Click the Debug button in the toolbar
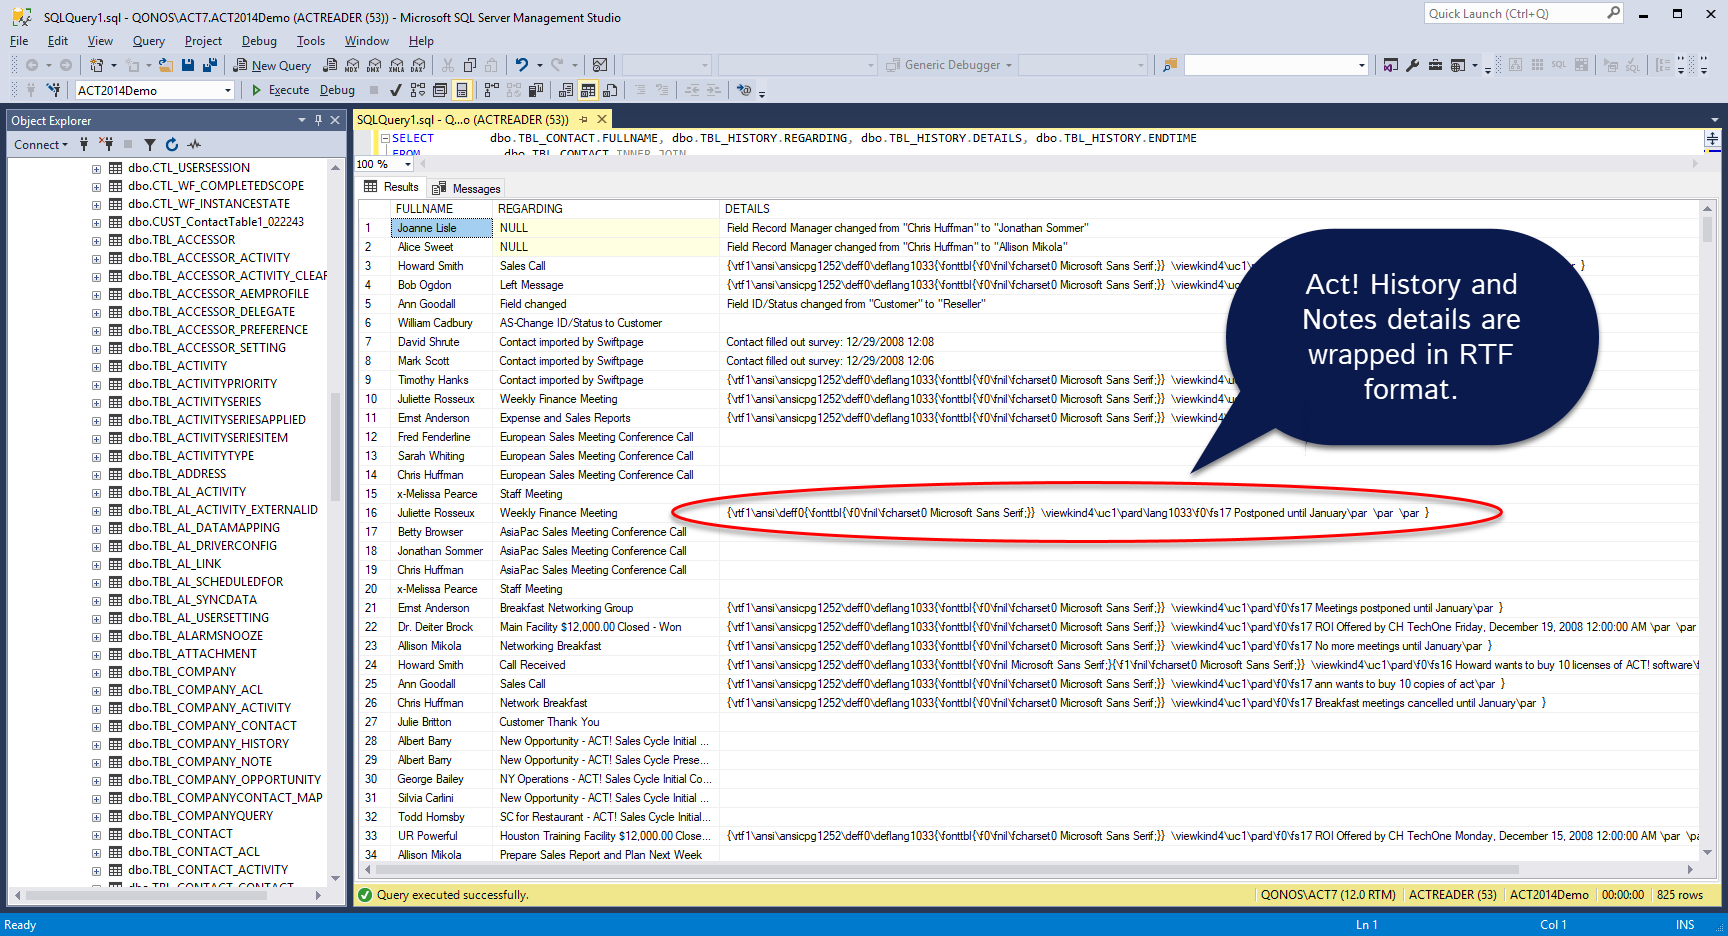 (337, 90)
